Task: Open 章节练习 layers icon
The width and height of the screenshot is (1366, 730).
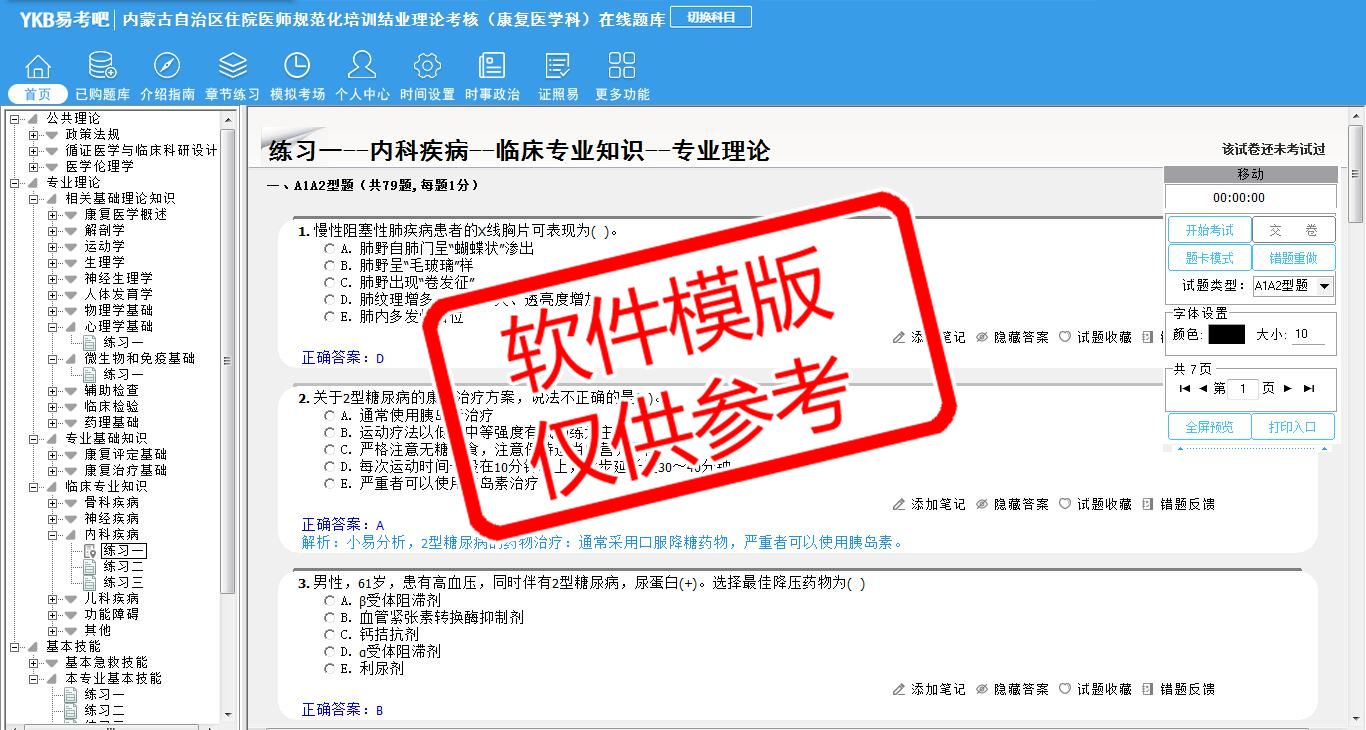Action: [x=232, y=67]
